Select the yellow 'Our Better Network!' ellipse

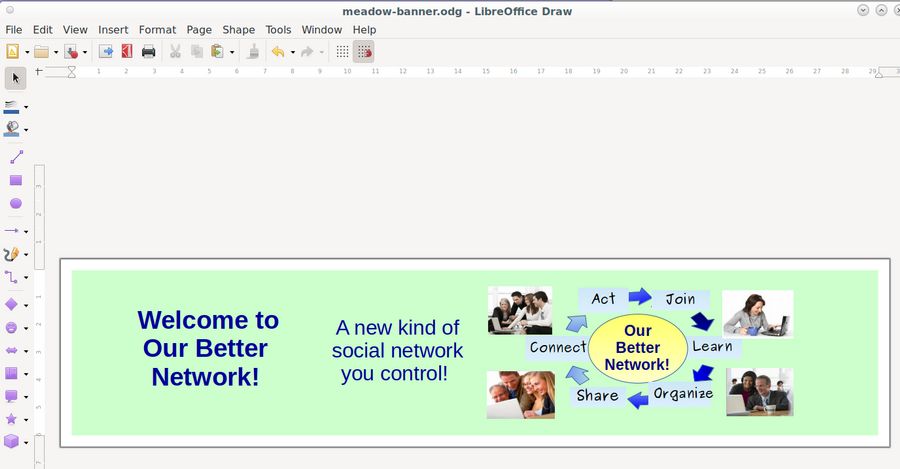pyautogui.click(x=637, y=347)
